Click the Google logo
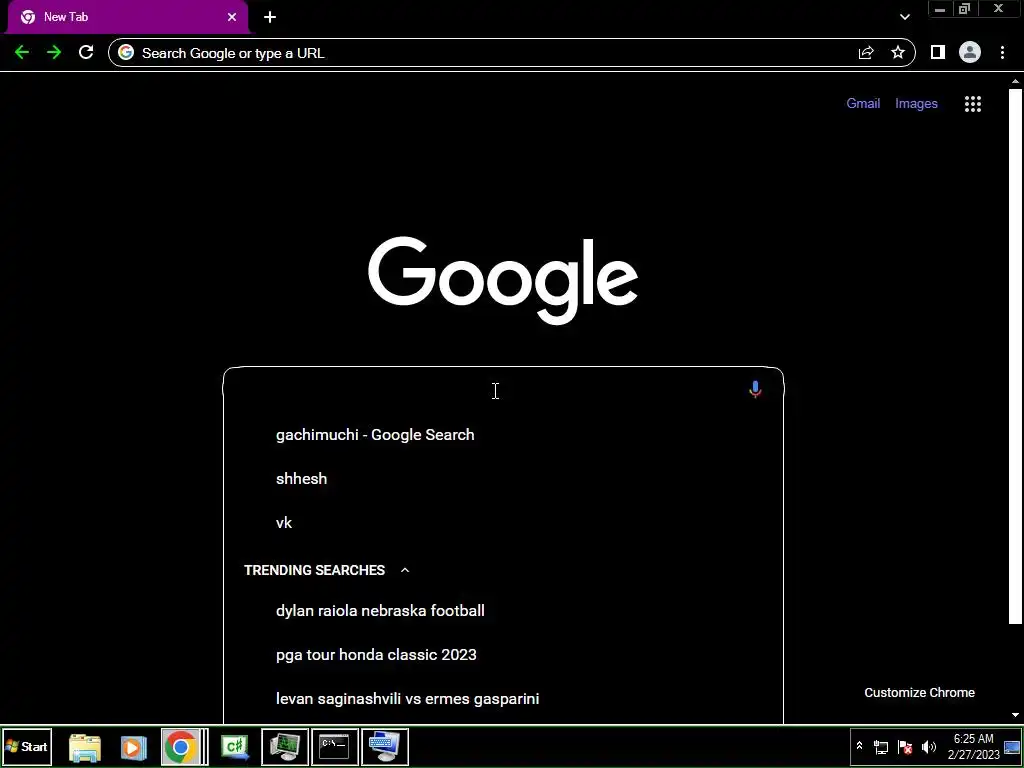1024x768 pixels. point(503,280)
